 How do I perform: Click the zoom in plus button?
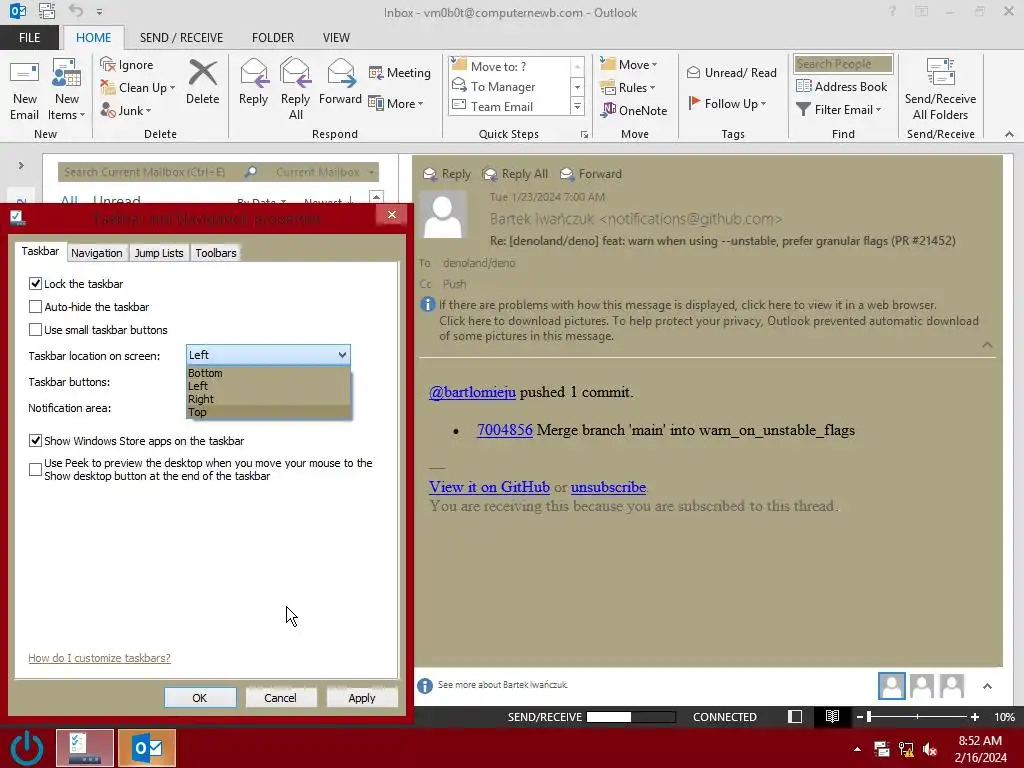[x=975, y=716]
